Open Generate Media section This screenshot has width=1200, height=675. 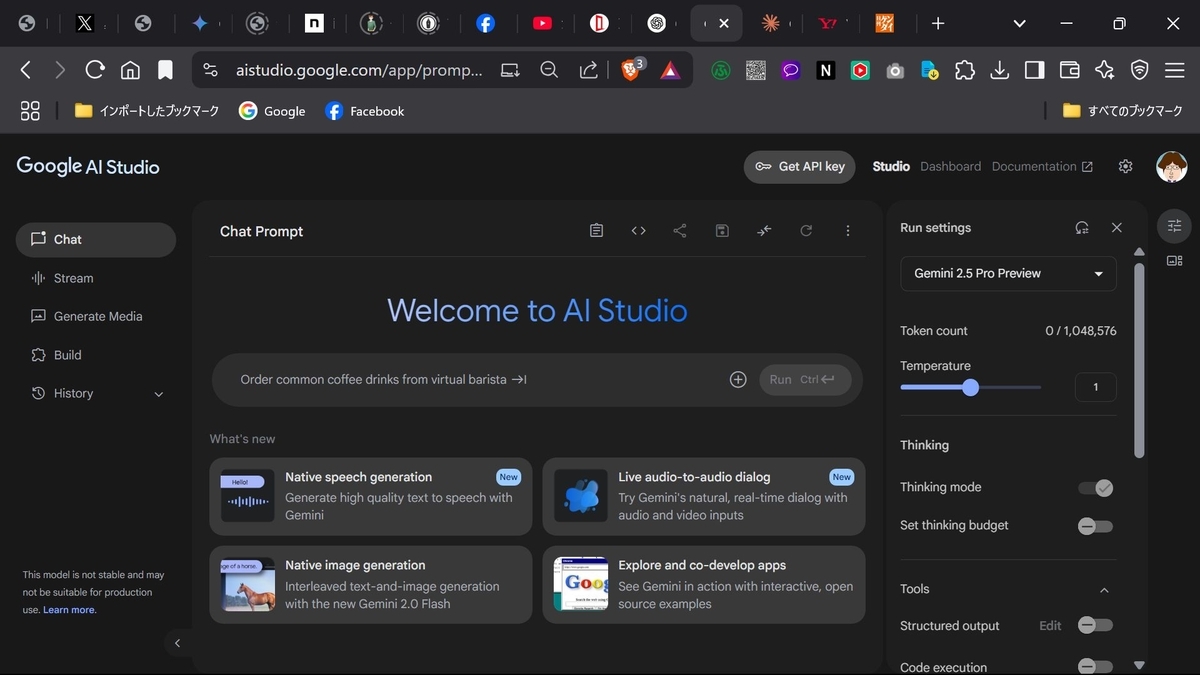point(96,316)
